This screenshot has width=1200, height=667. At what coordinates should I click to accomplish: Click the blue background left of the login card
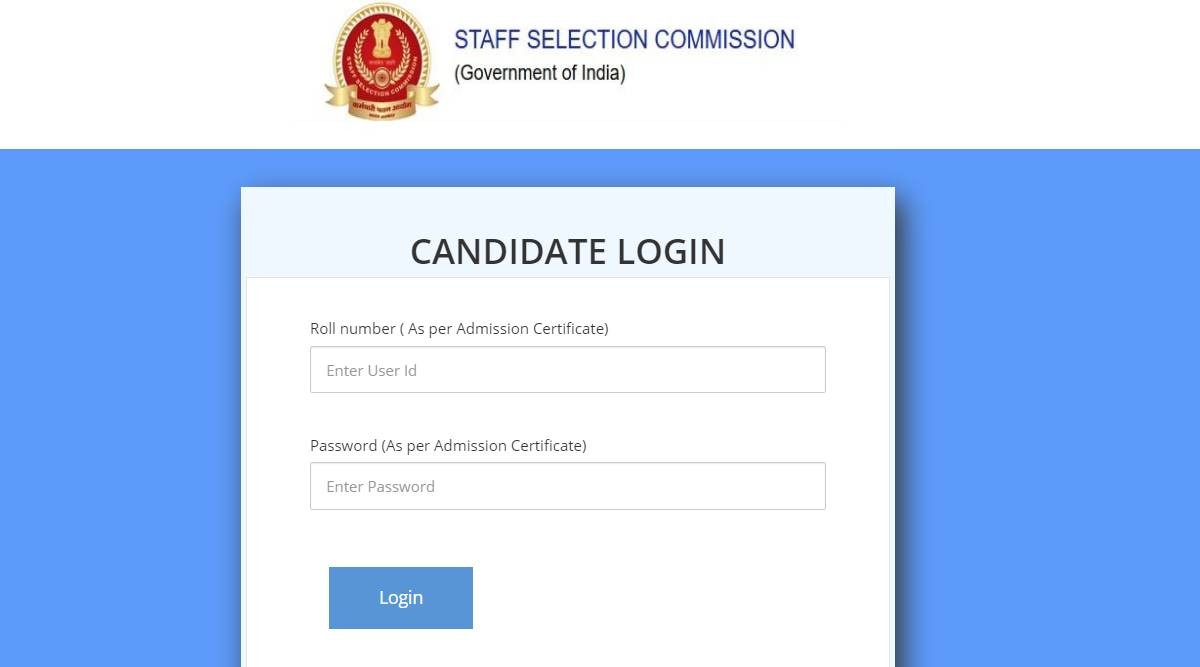(120, 400)
